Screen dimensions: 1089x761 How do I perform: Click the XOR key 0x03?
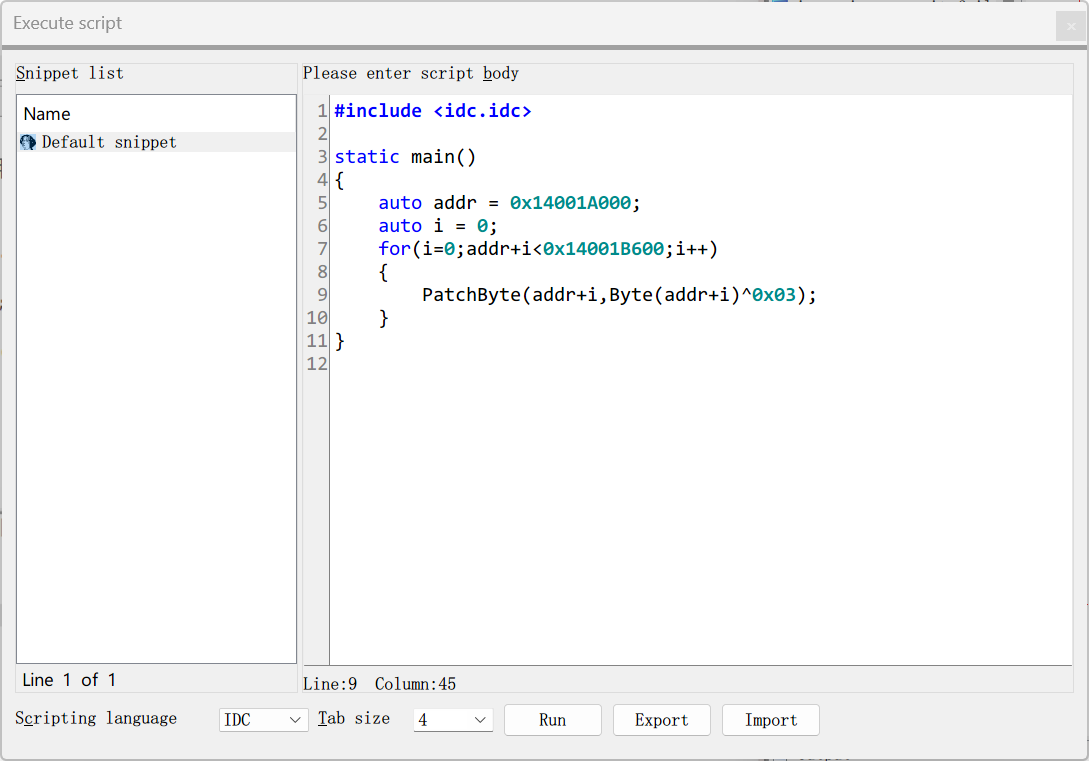(x=774, y=294)
